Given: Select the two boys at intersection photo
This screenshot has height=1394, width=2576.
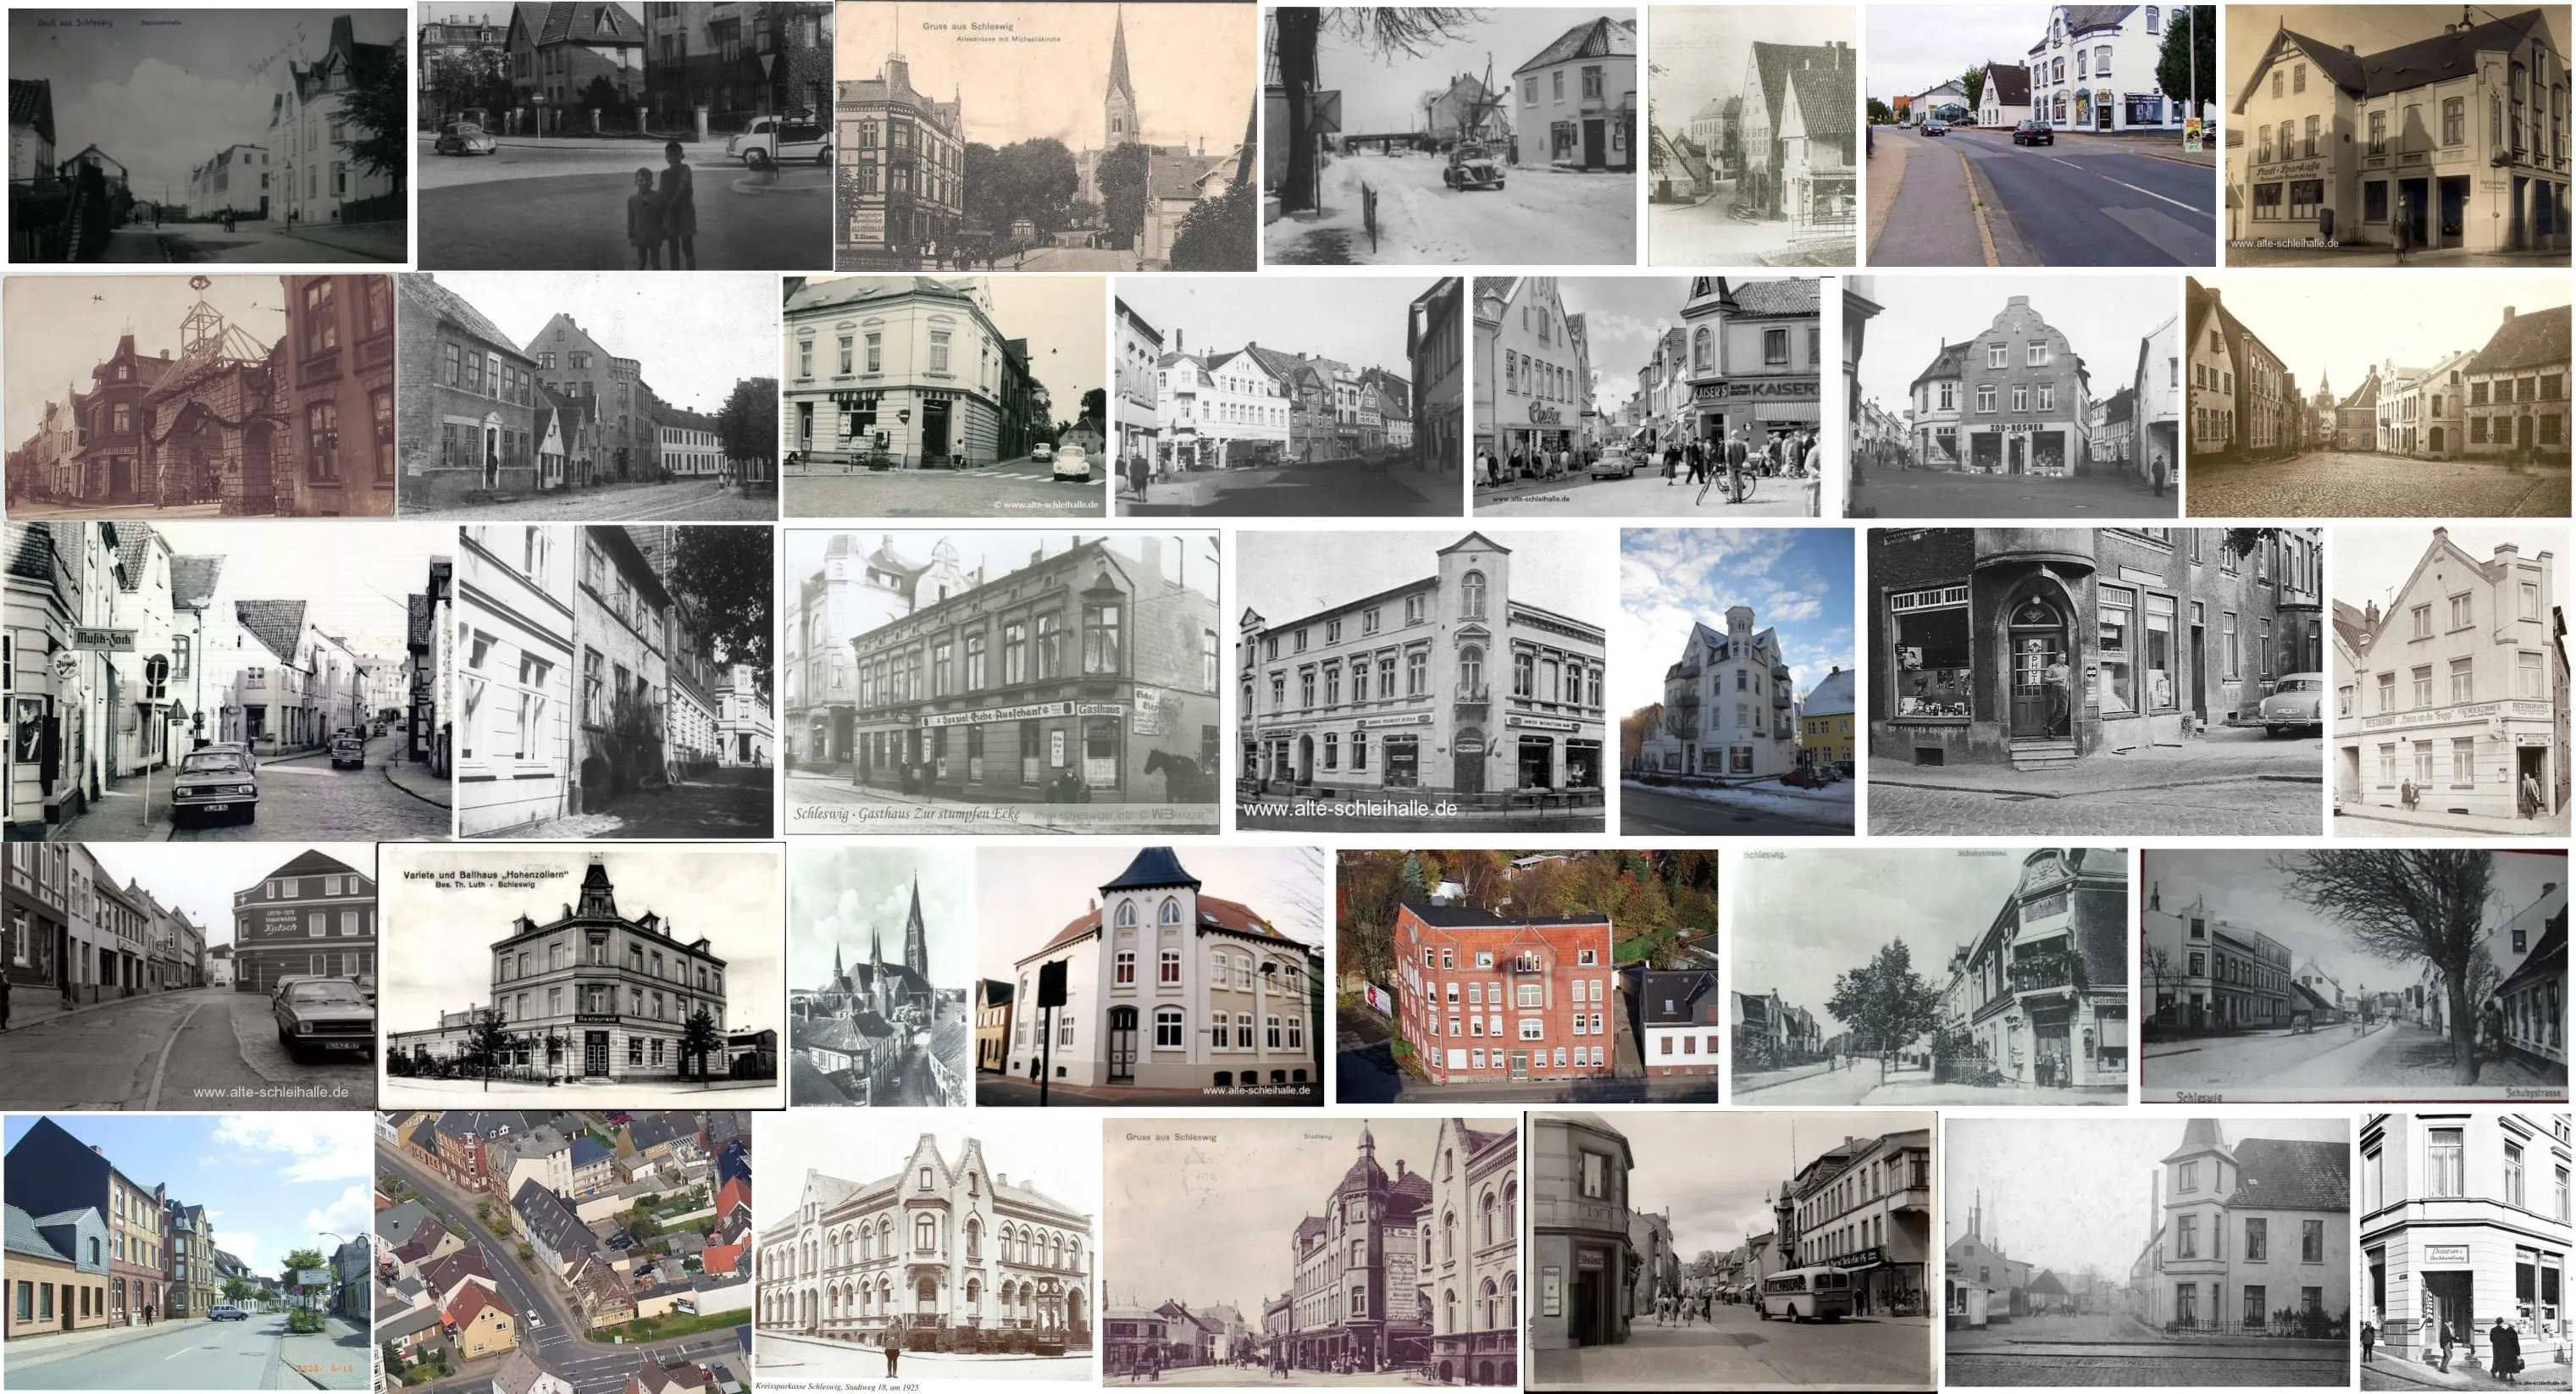Looking at the screenshot, I should coord(625,135).
